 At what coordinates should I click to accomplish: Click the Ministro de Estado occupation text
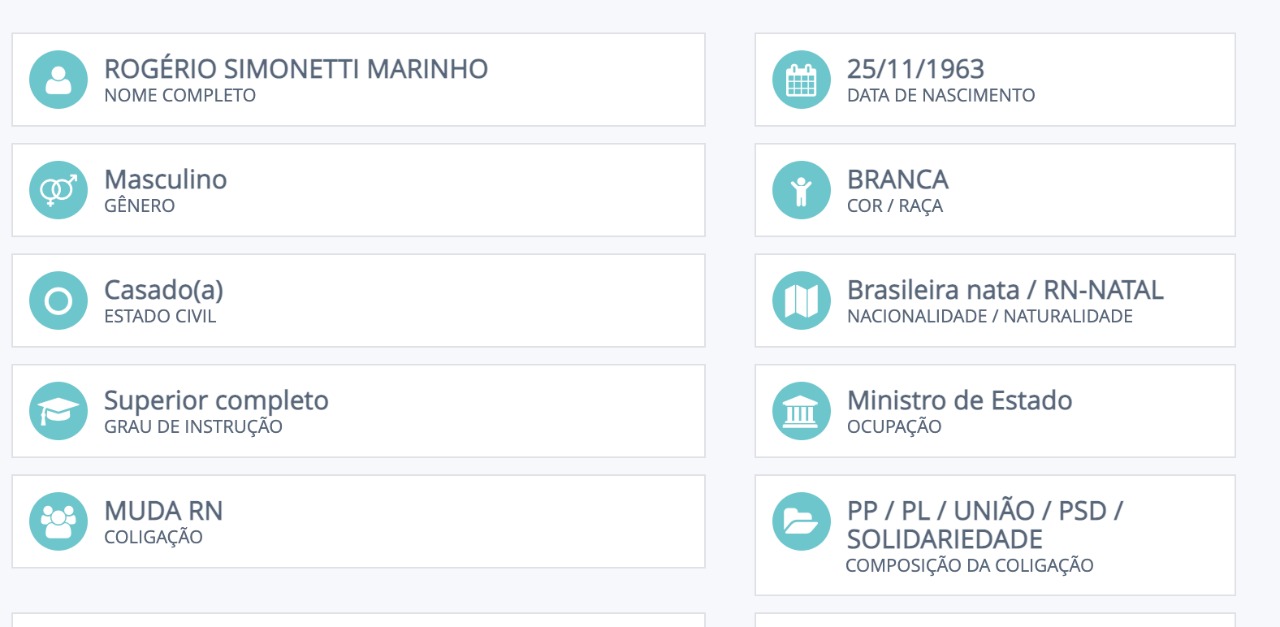click(x=959, y=401)
